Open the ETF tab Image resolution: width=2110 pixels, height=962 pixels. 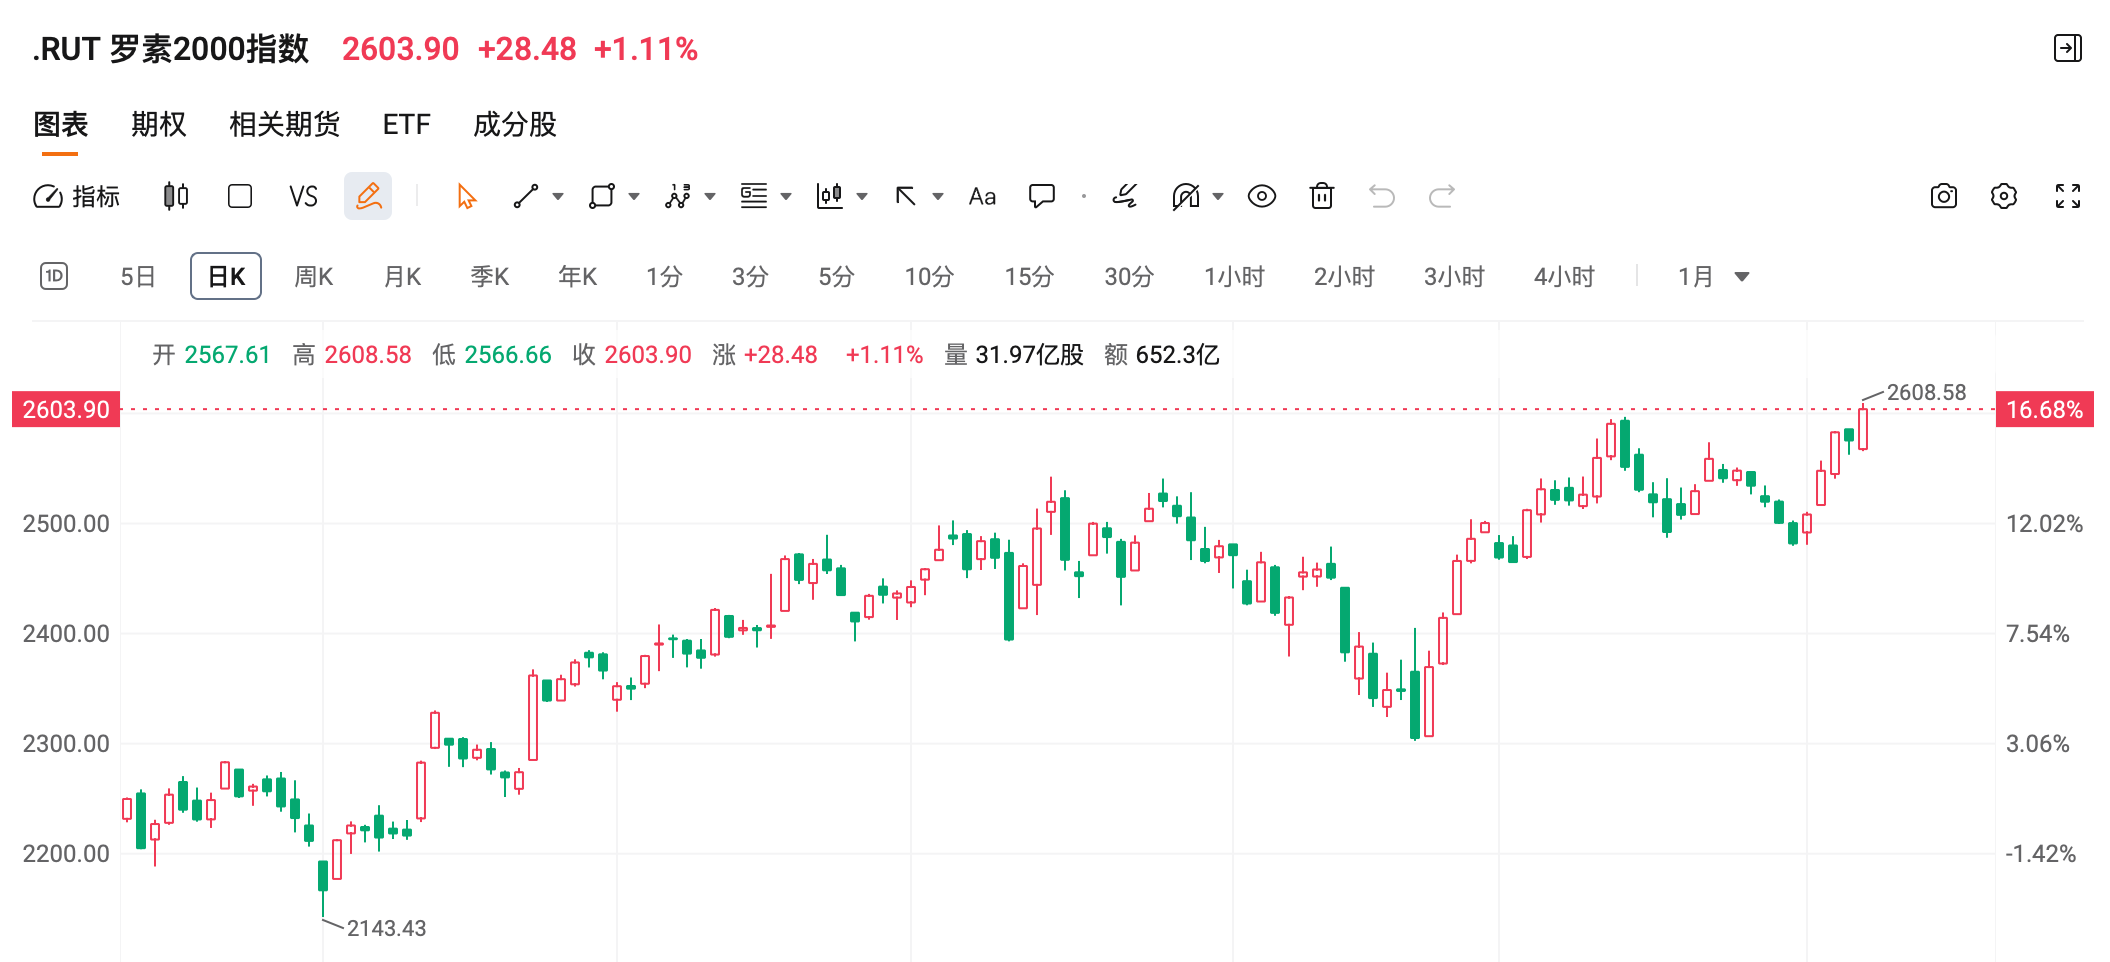(407, 125)
